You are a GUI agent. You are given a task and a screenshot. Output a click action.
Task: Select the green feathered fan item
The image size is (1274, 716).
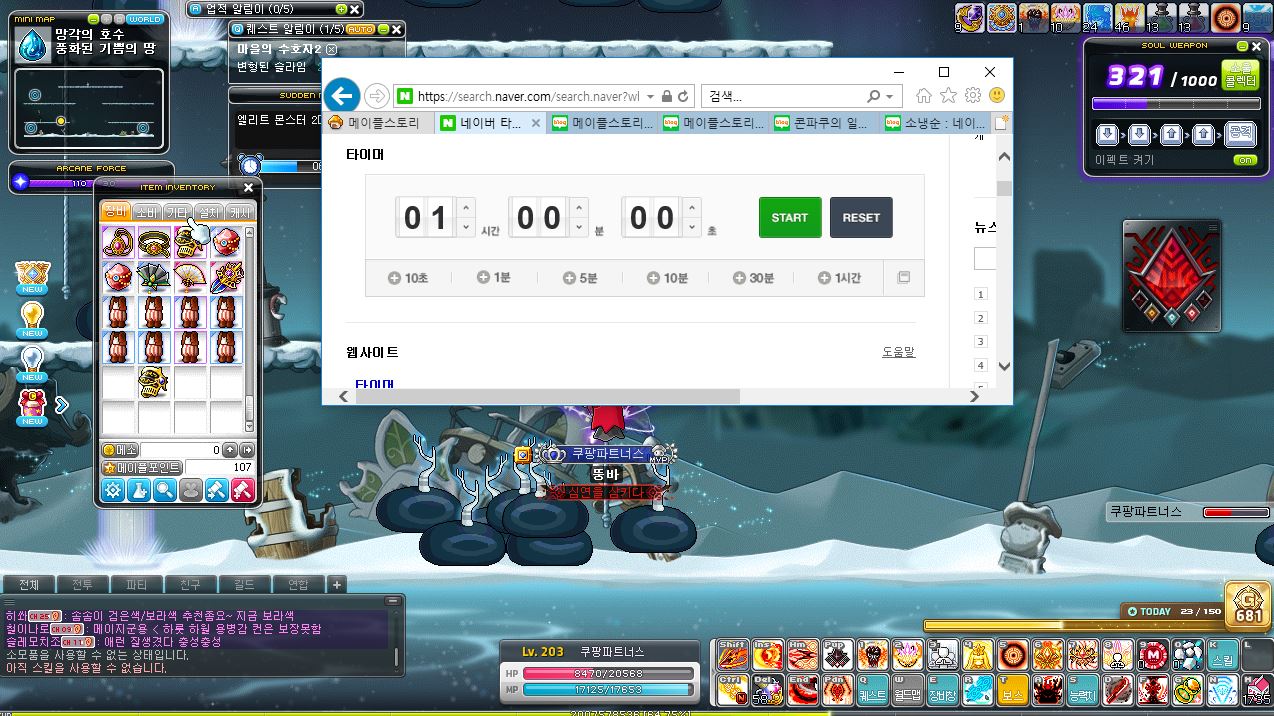(154, 278)
